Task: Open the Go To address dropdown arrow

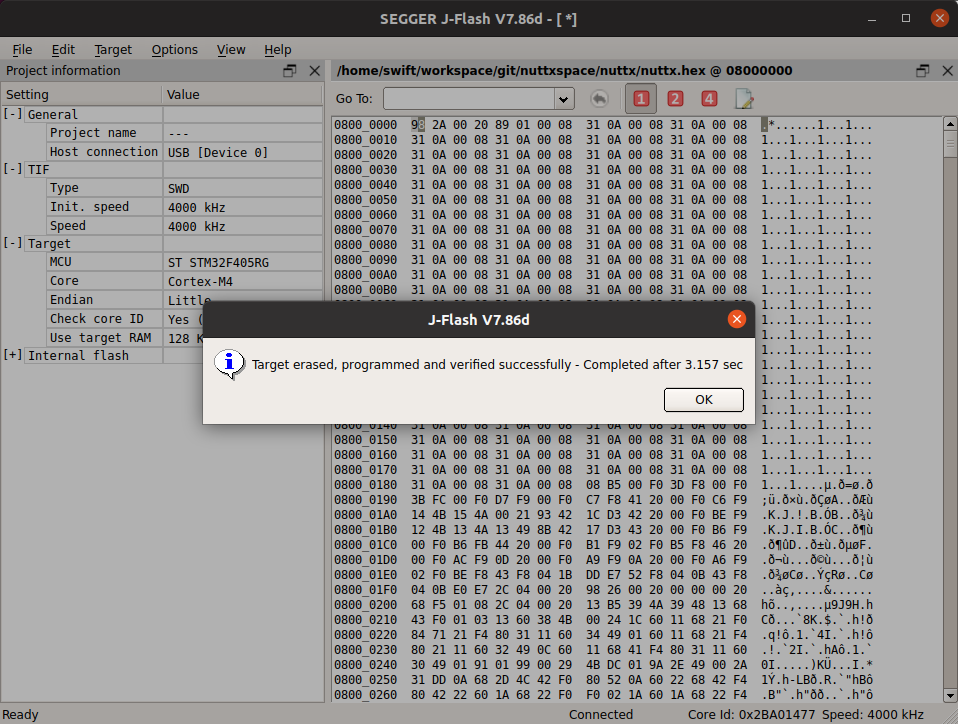Action: [563, 99]
